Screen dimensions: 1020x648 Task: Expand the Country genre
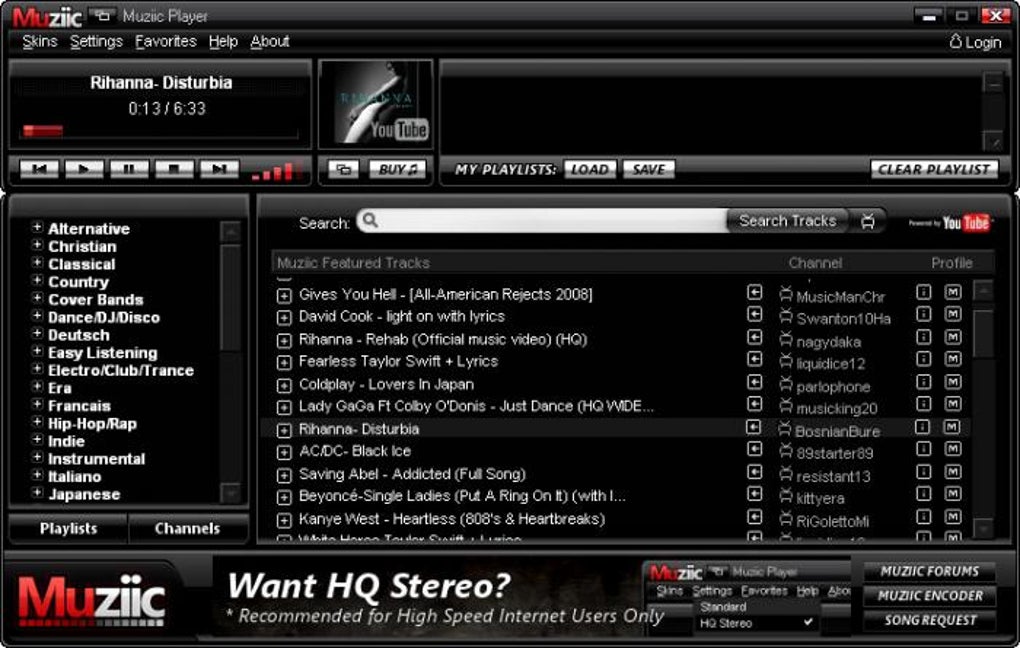(37, 280)
